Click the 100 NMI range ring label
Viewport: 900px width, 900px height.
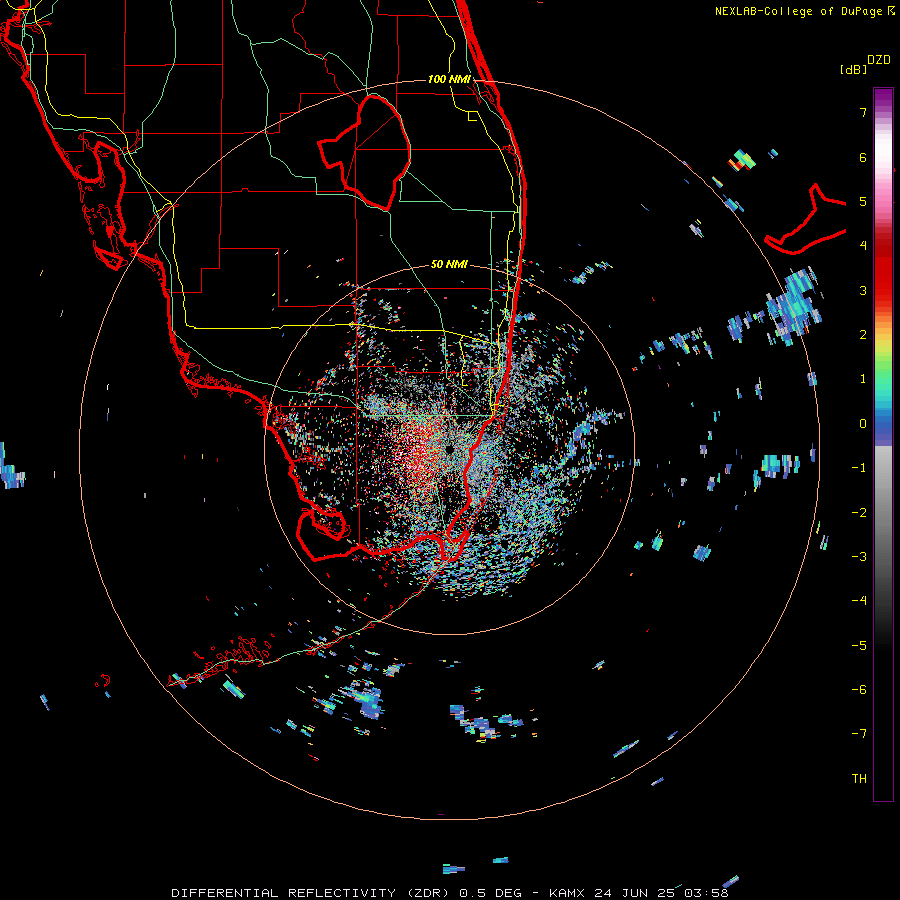449,79
